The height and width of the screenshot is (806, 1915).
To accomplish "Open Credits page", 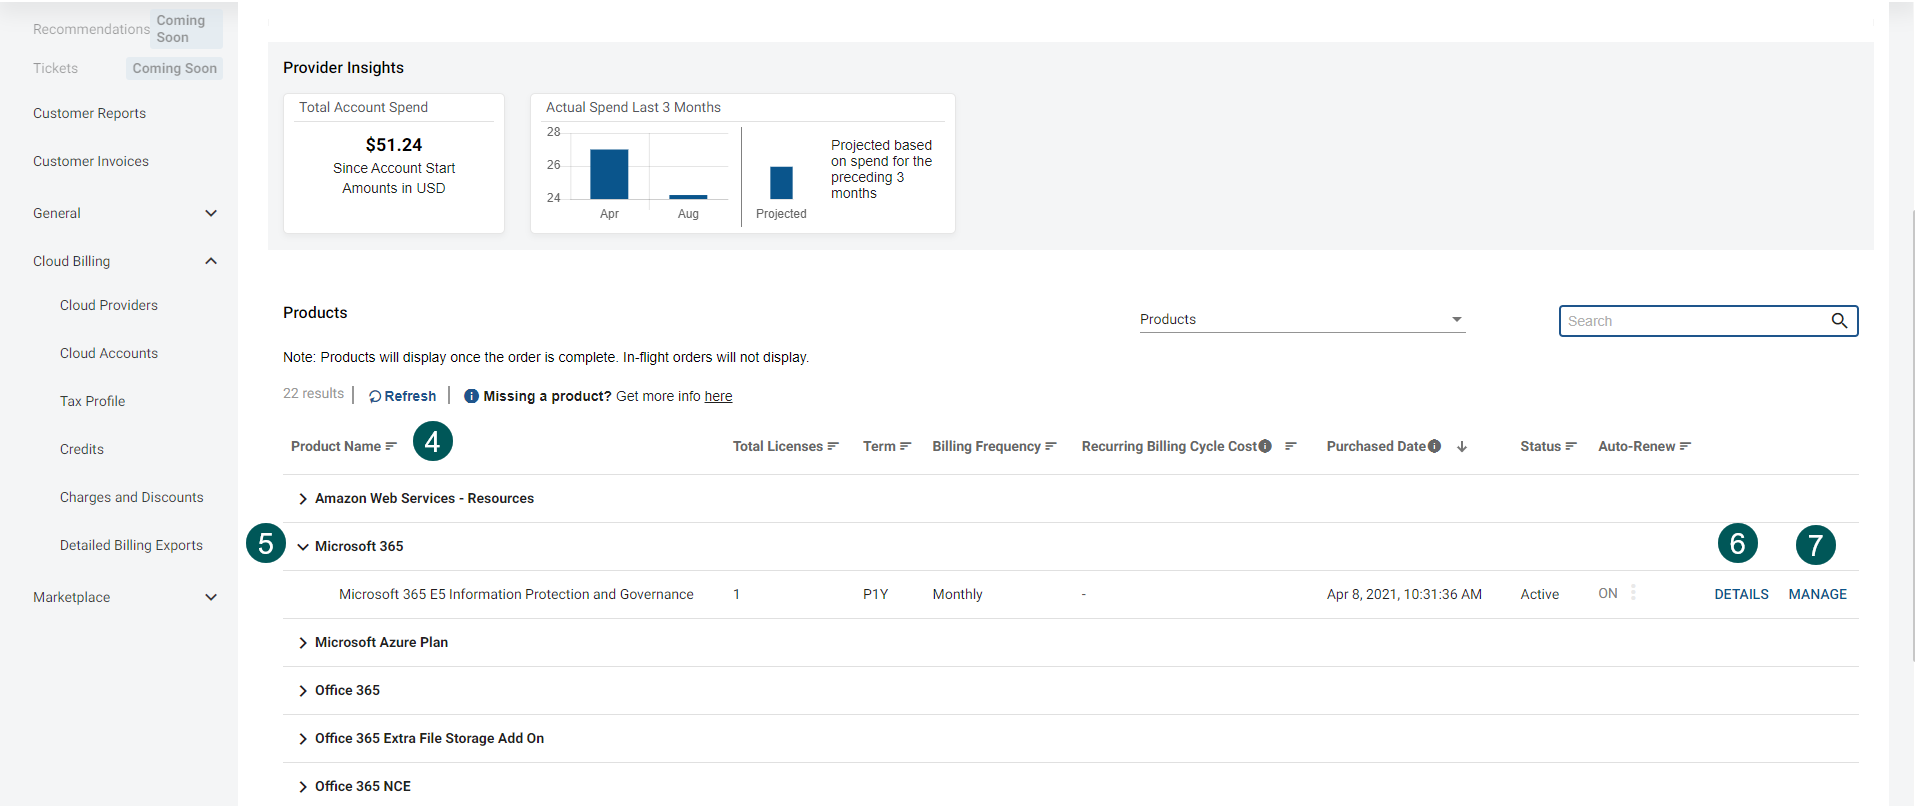I will [x=82, y=449].
